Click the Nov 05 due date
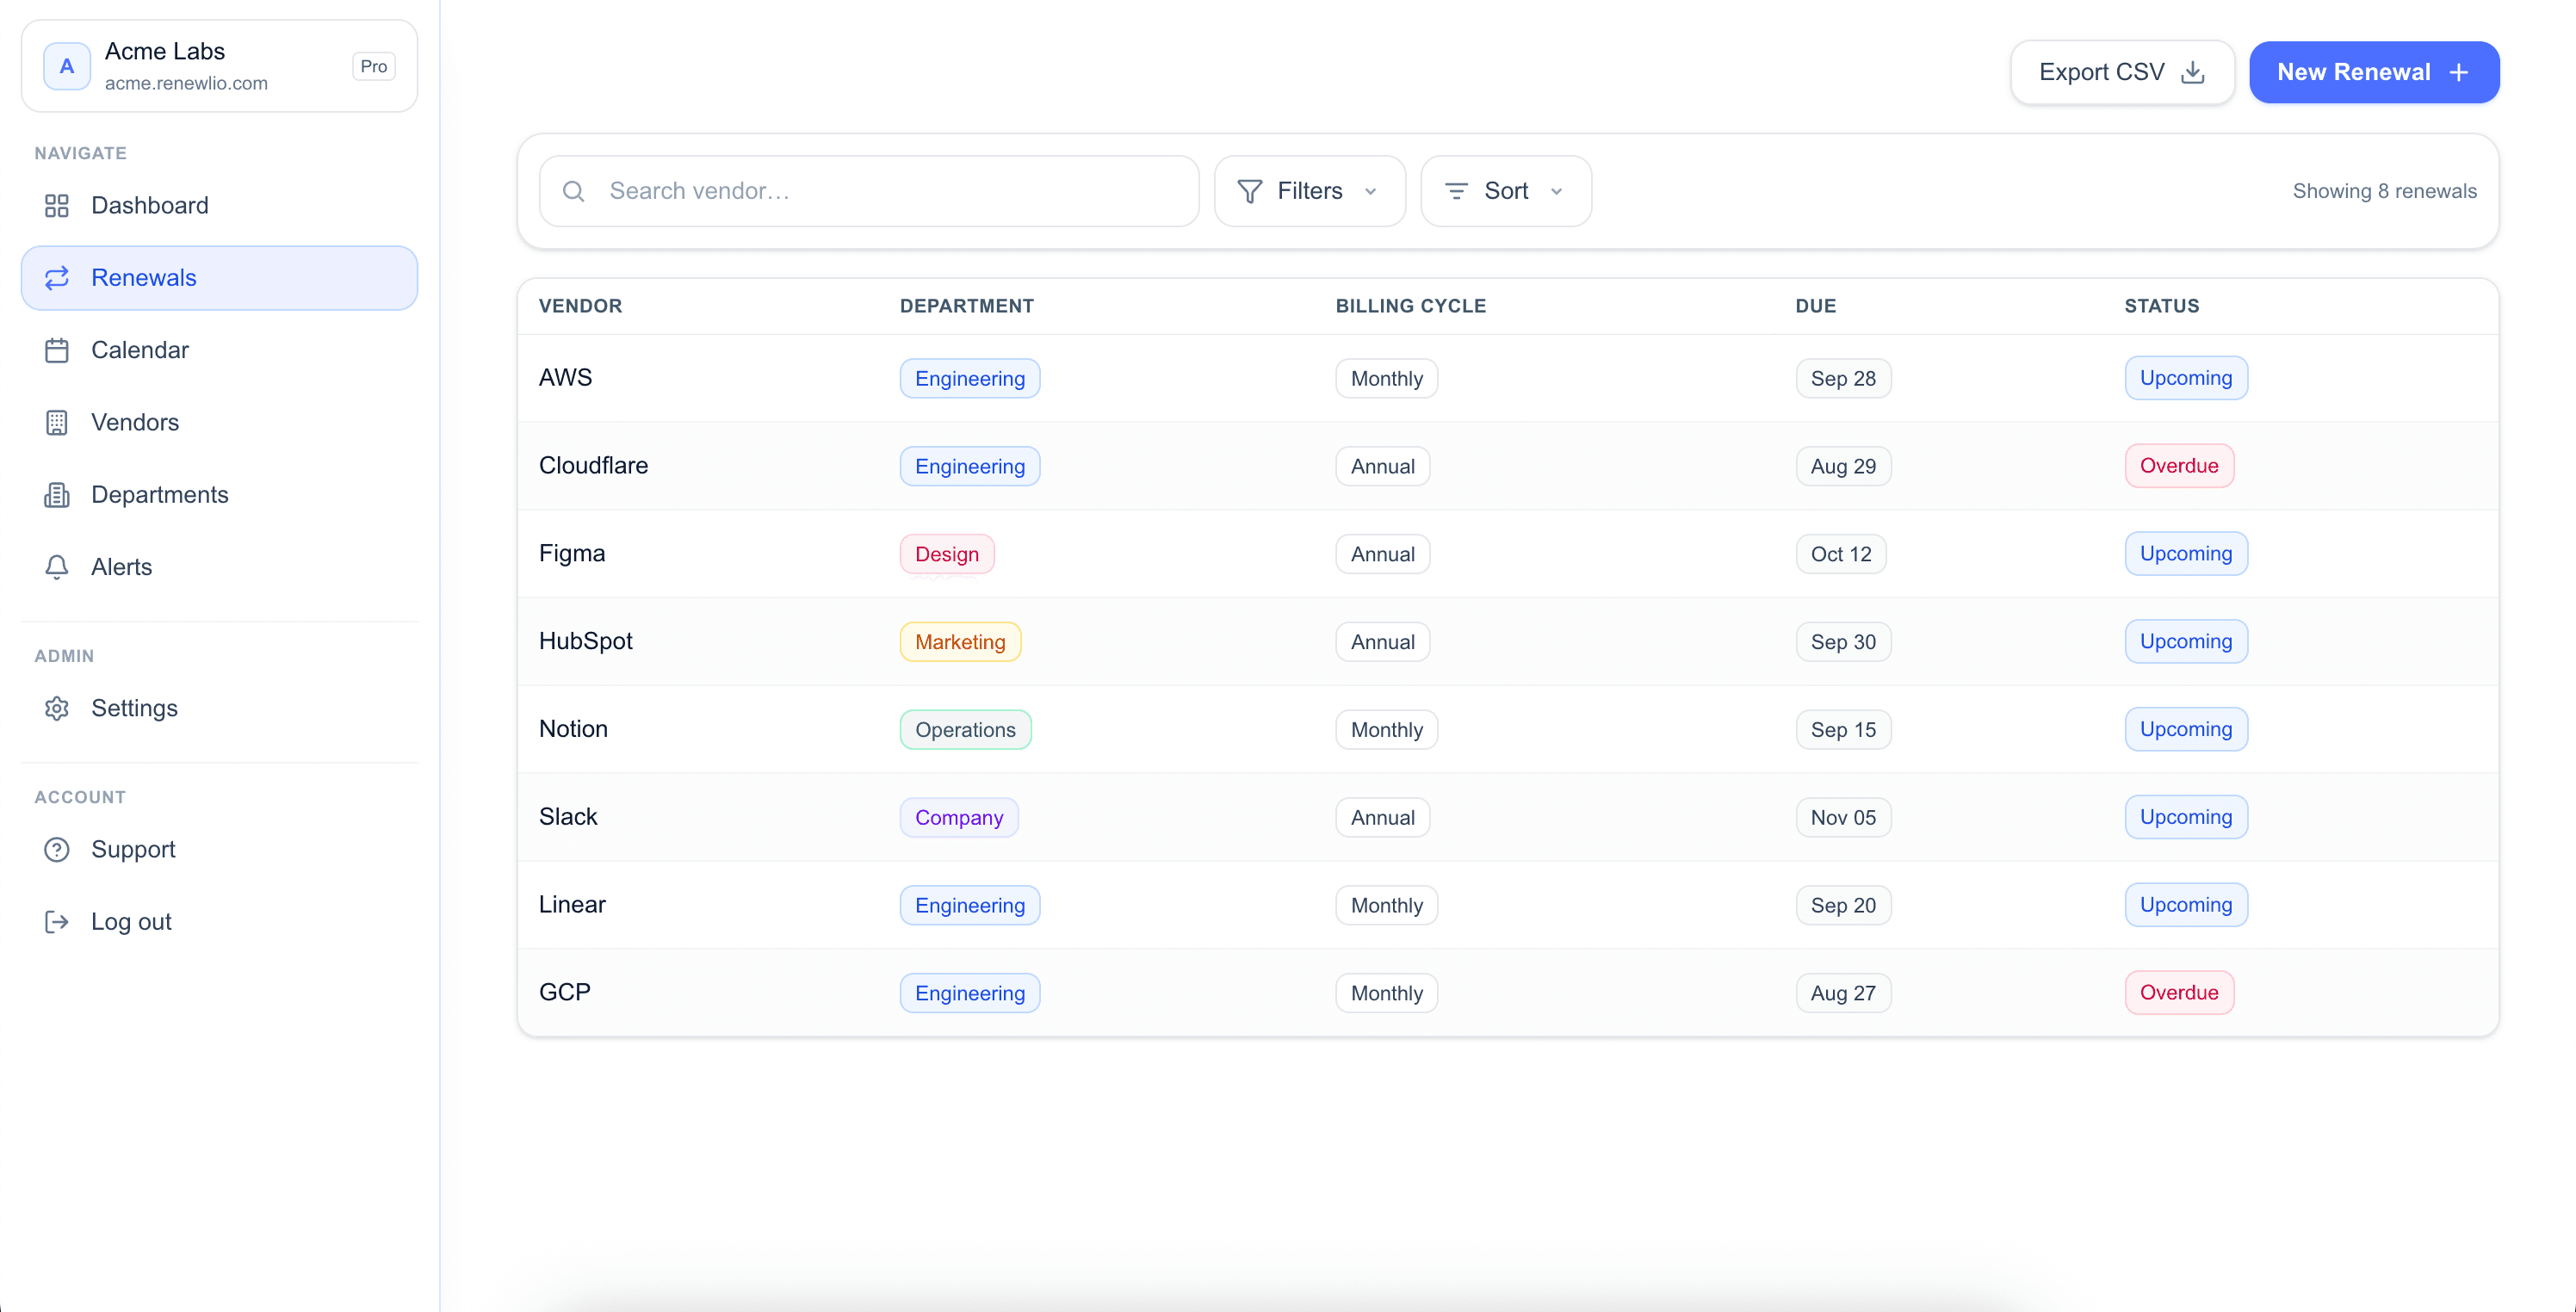The width and height of the screenshot is (2576, 1312). coord(1843,818)
